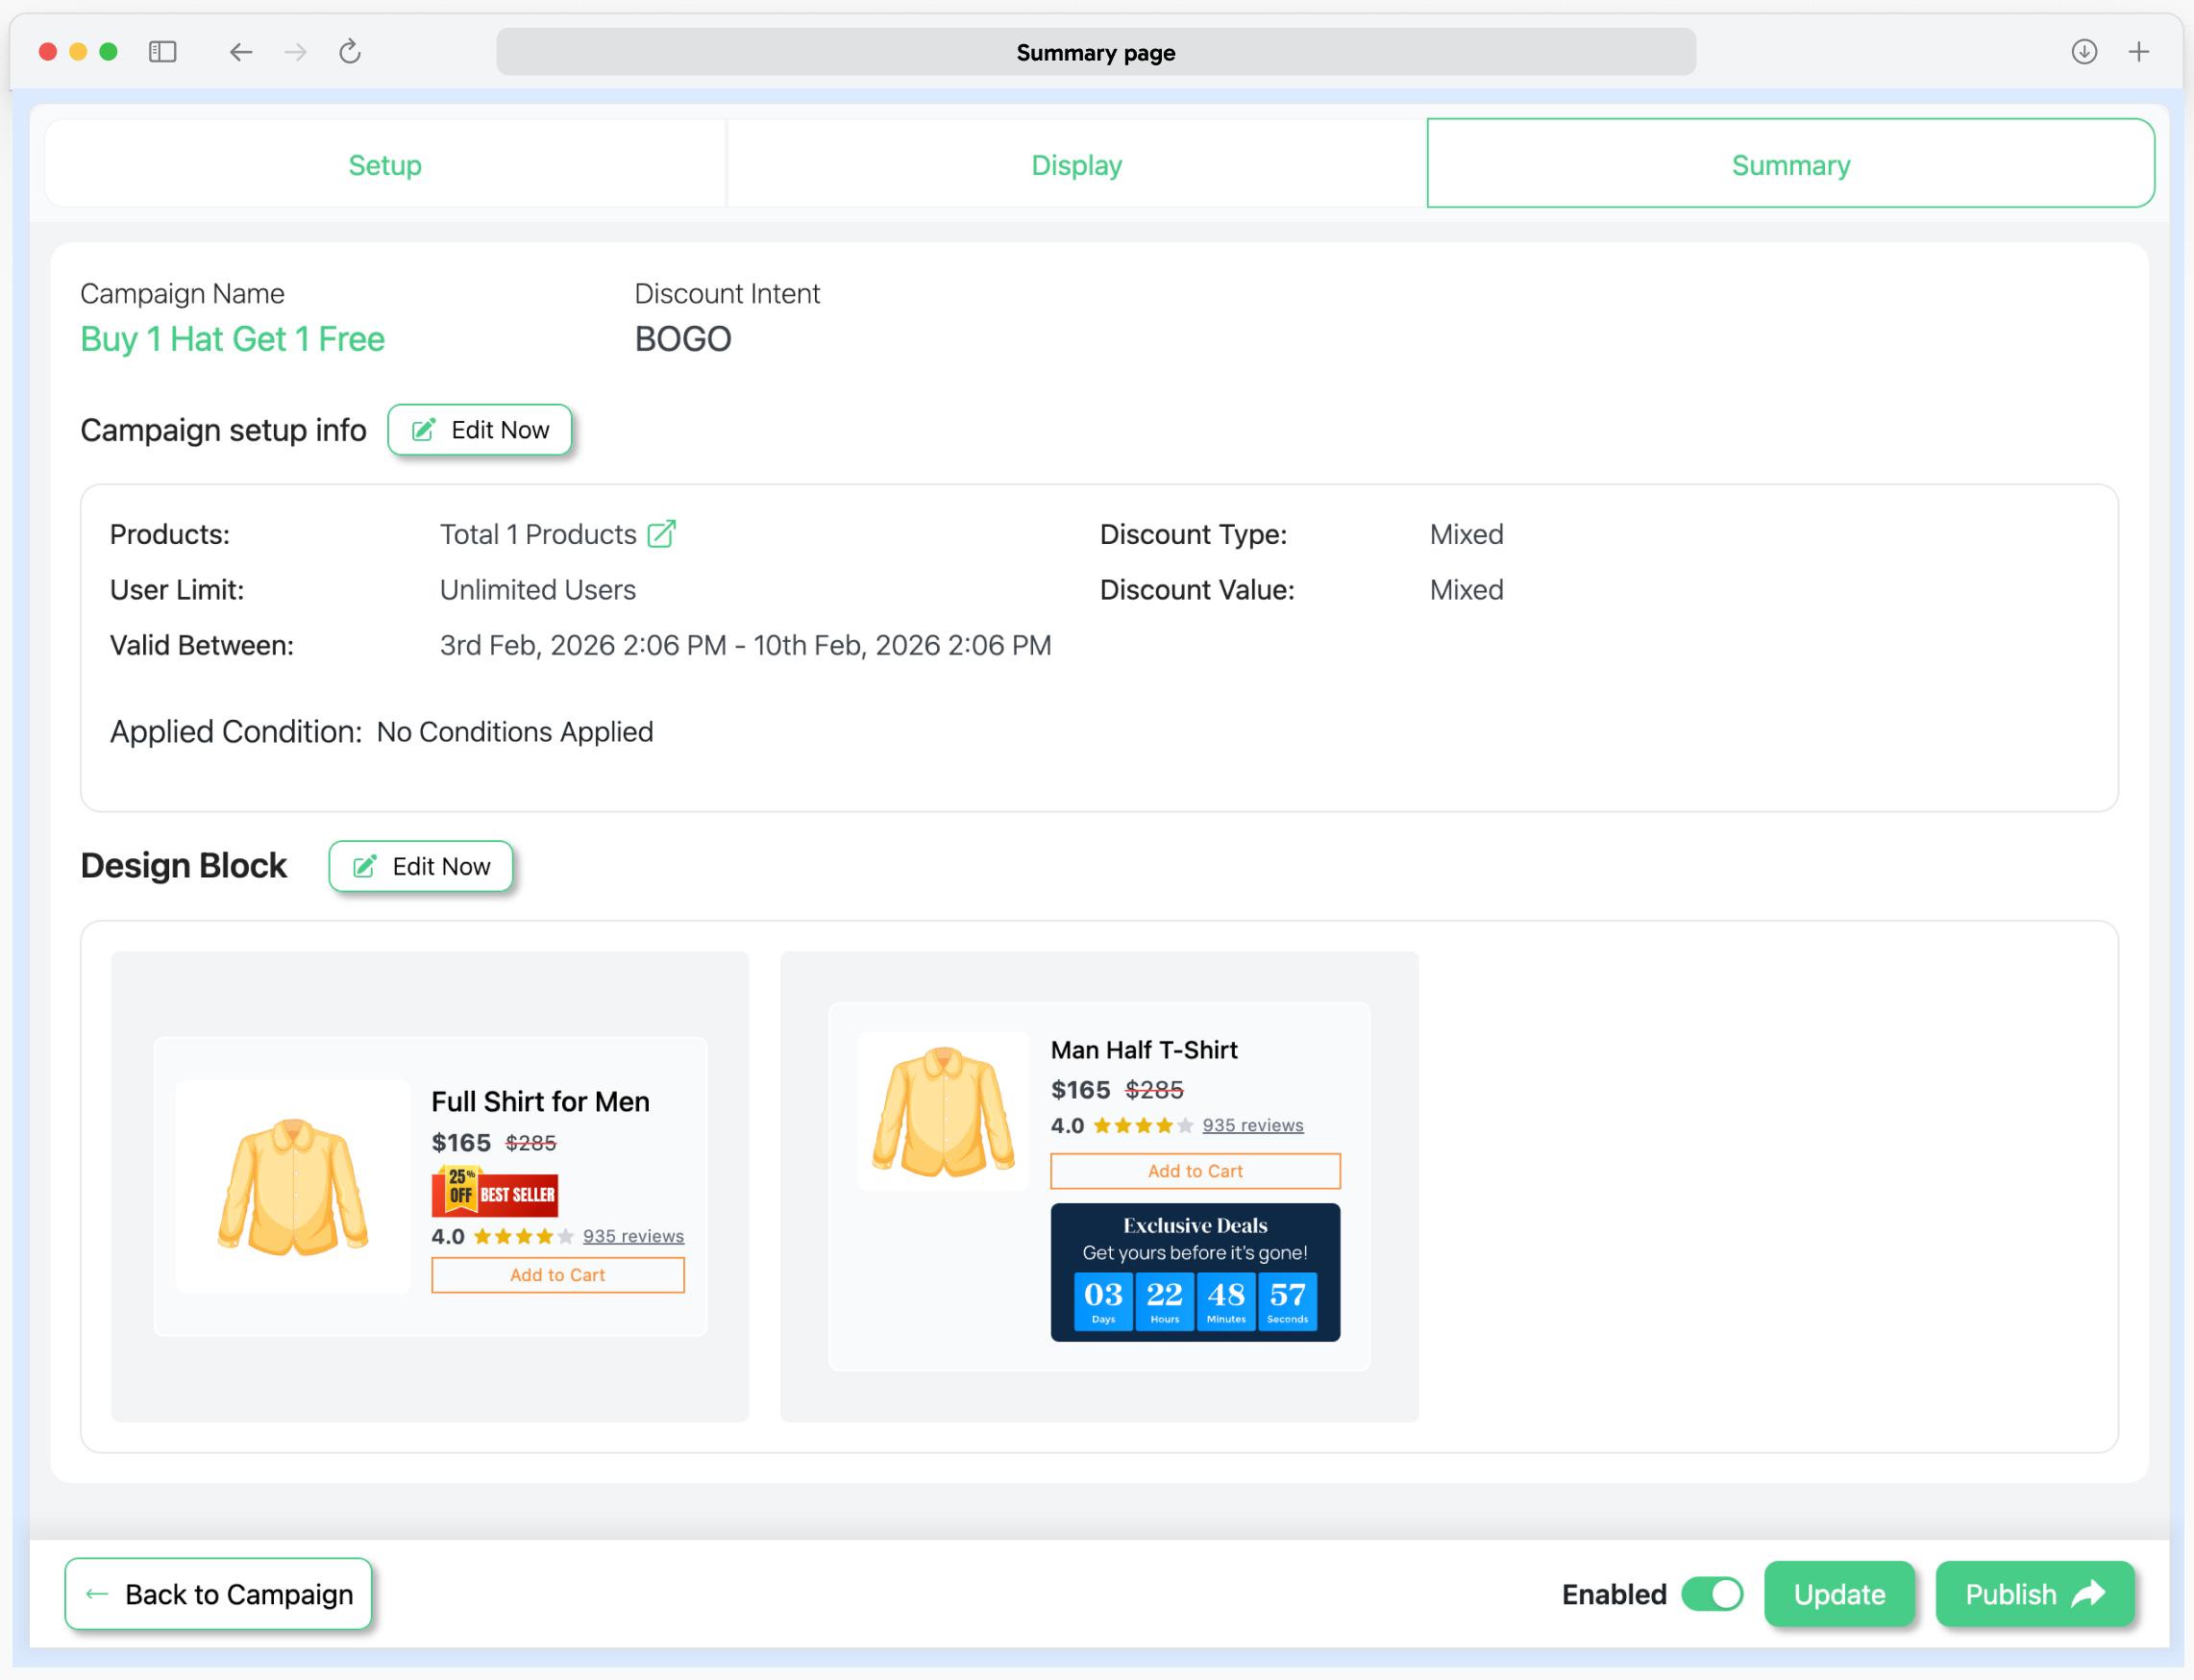2194x1680 pixels.
Task: Reload the page with the refresh icon
Action: coord(349,52)
